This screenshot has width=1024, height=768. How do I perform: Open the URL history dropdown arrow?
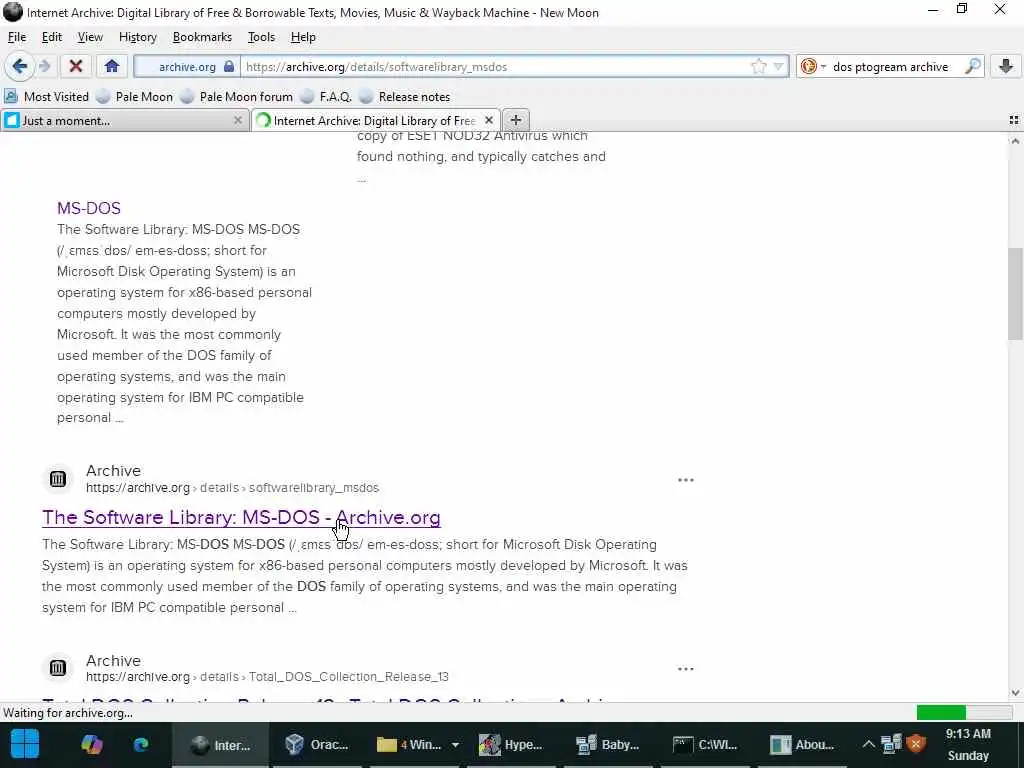click(x=778, y=67)
